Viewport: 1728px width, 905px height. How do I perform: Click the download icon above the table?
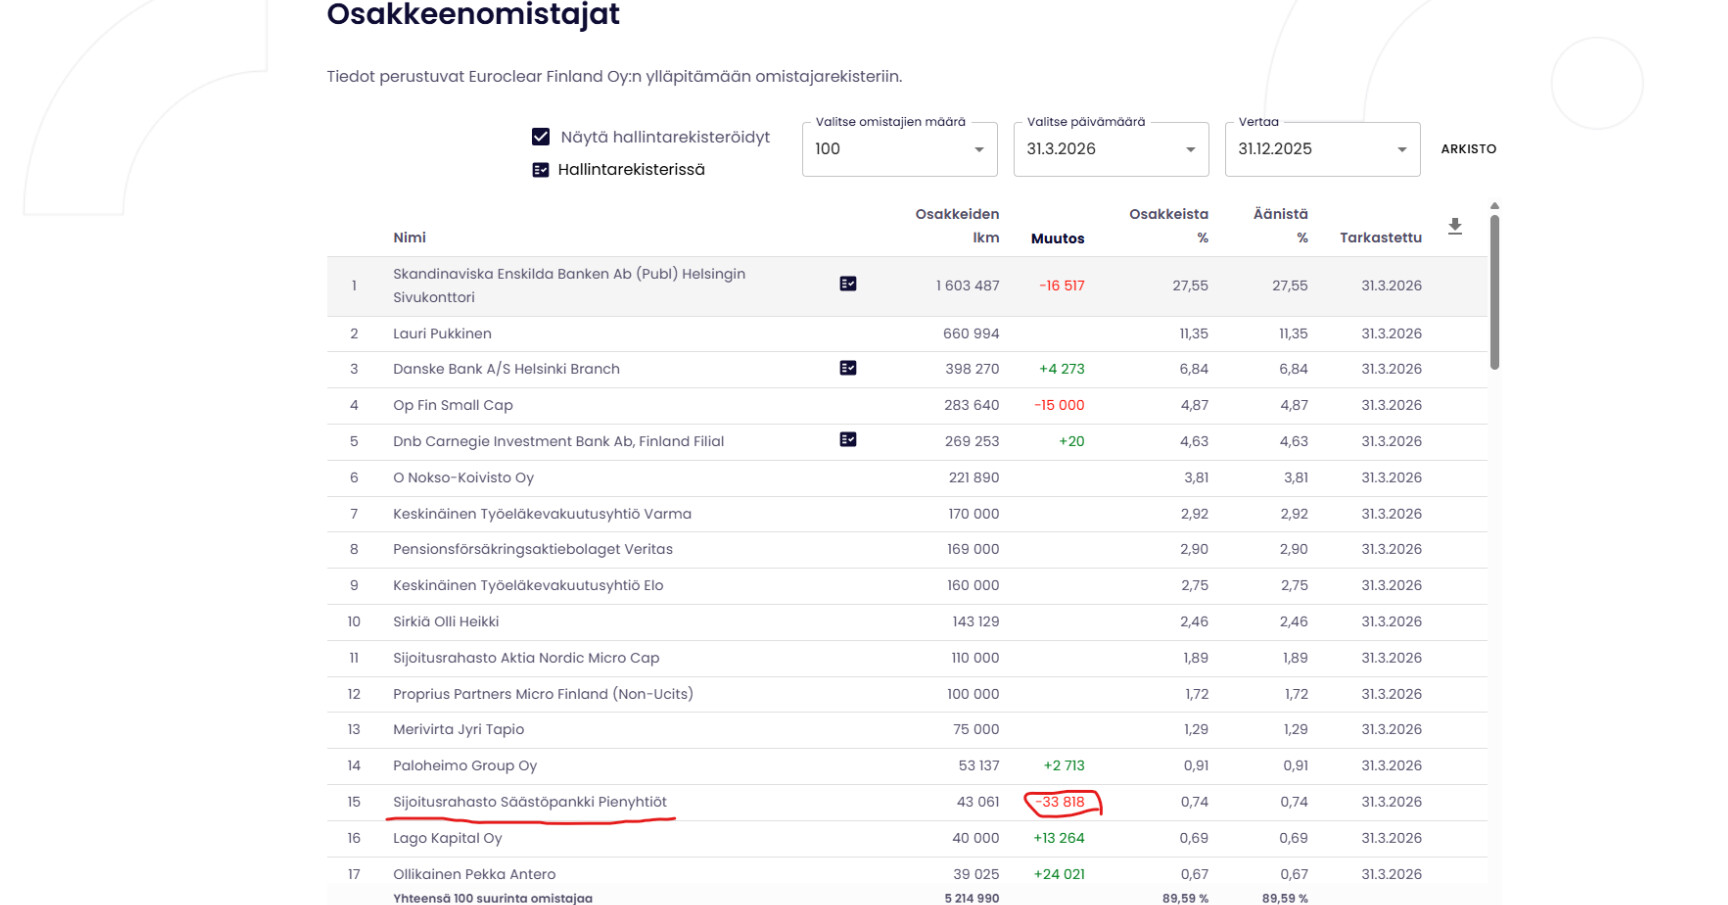click(x=1455, y=227)
